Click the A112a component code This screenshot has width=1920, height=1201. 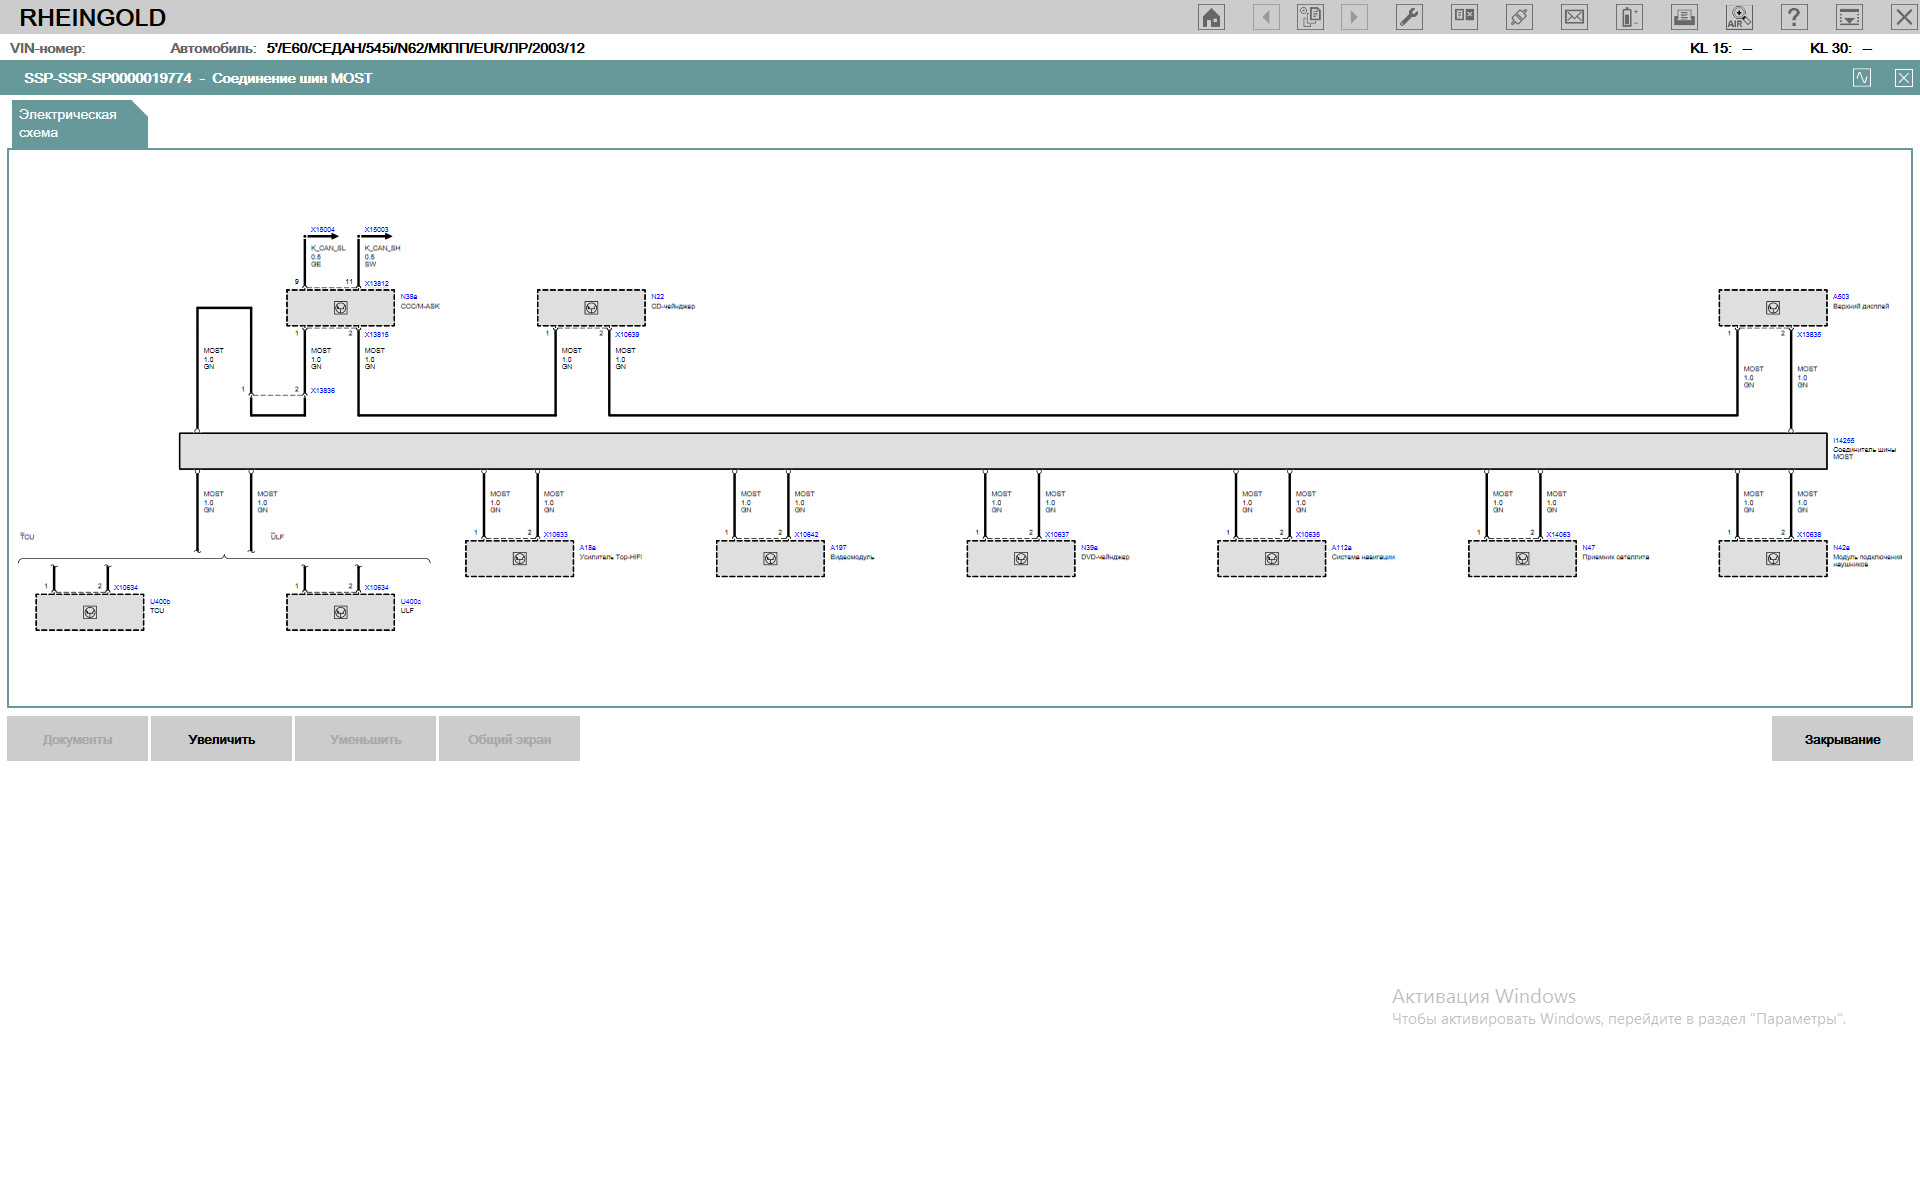[x=1341, y=548]
